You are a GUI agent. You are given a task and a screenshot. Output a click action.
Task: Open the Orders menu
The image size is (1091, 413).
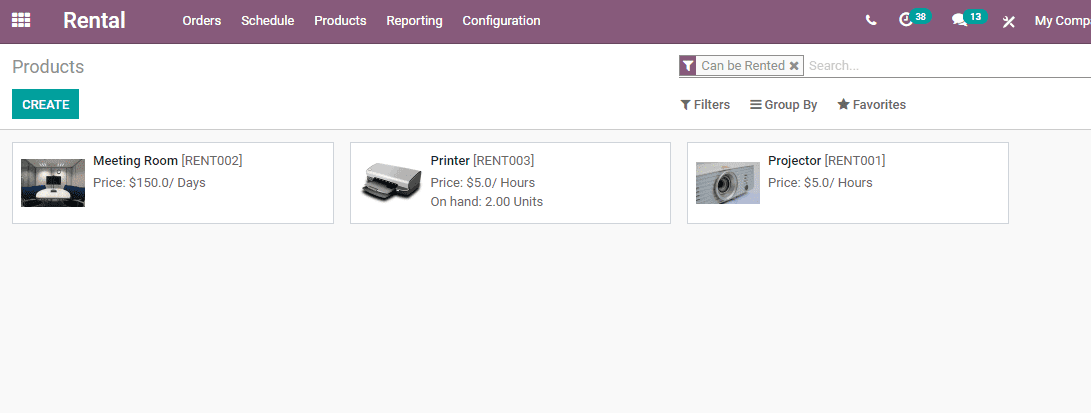[x=202, y=21]
